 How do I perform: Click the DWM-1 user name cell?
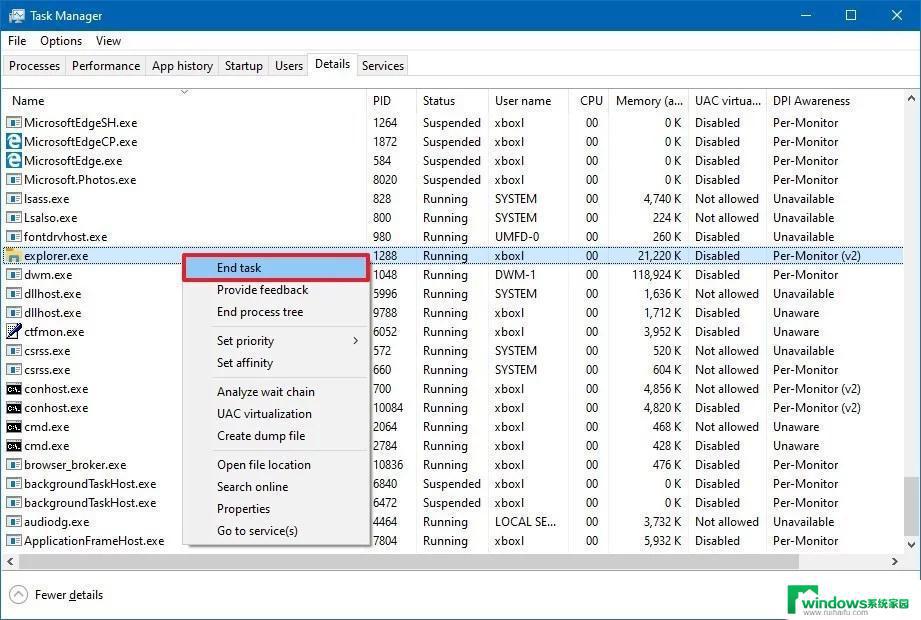pyautogui.click(x=515, y=275)
